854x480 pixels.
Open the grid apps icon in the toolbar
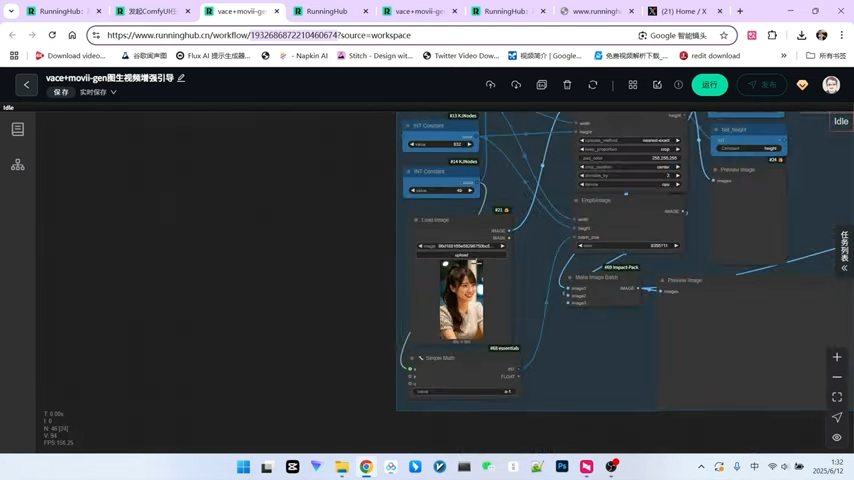coord(633,85)
